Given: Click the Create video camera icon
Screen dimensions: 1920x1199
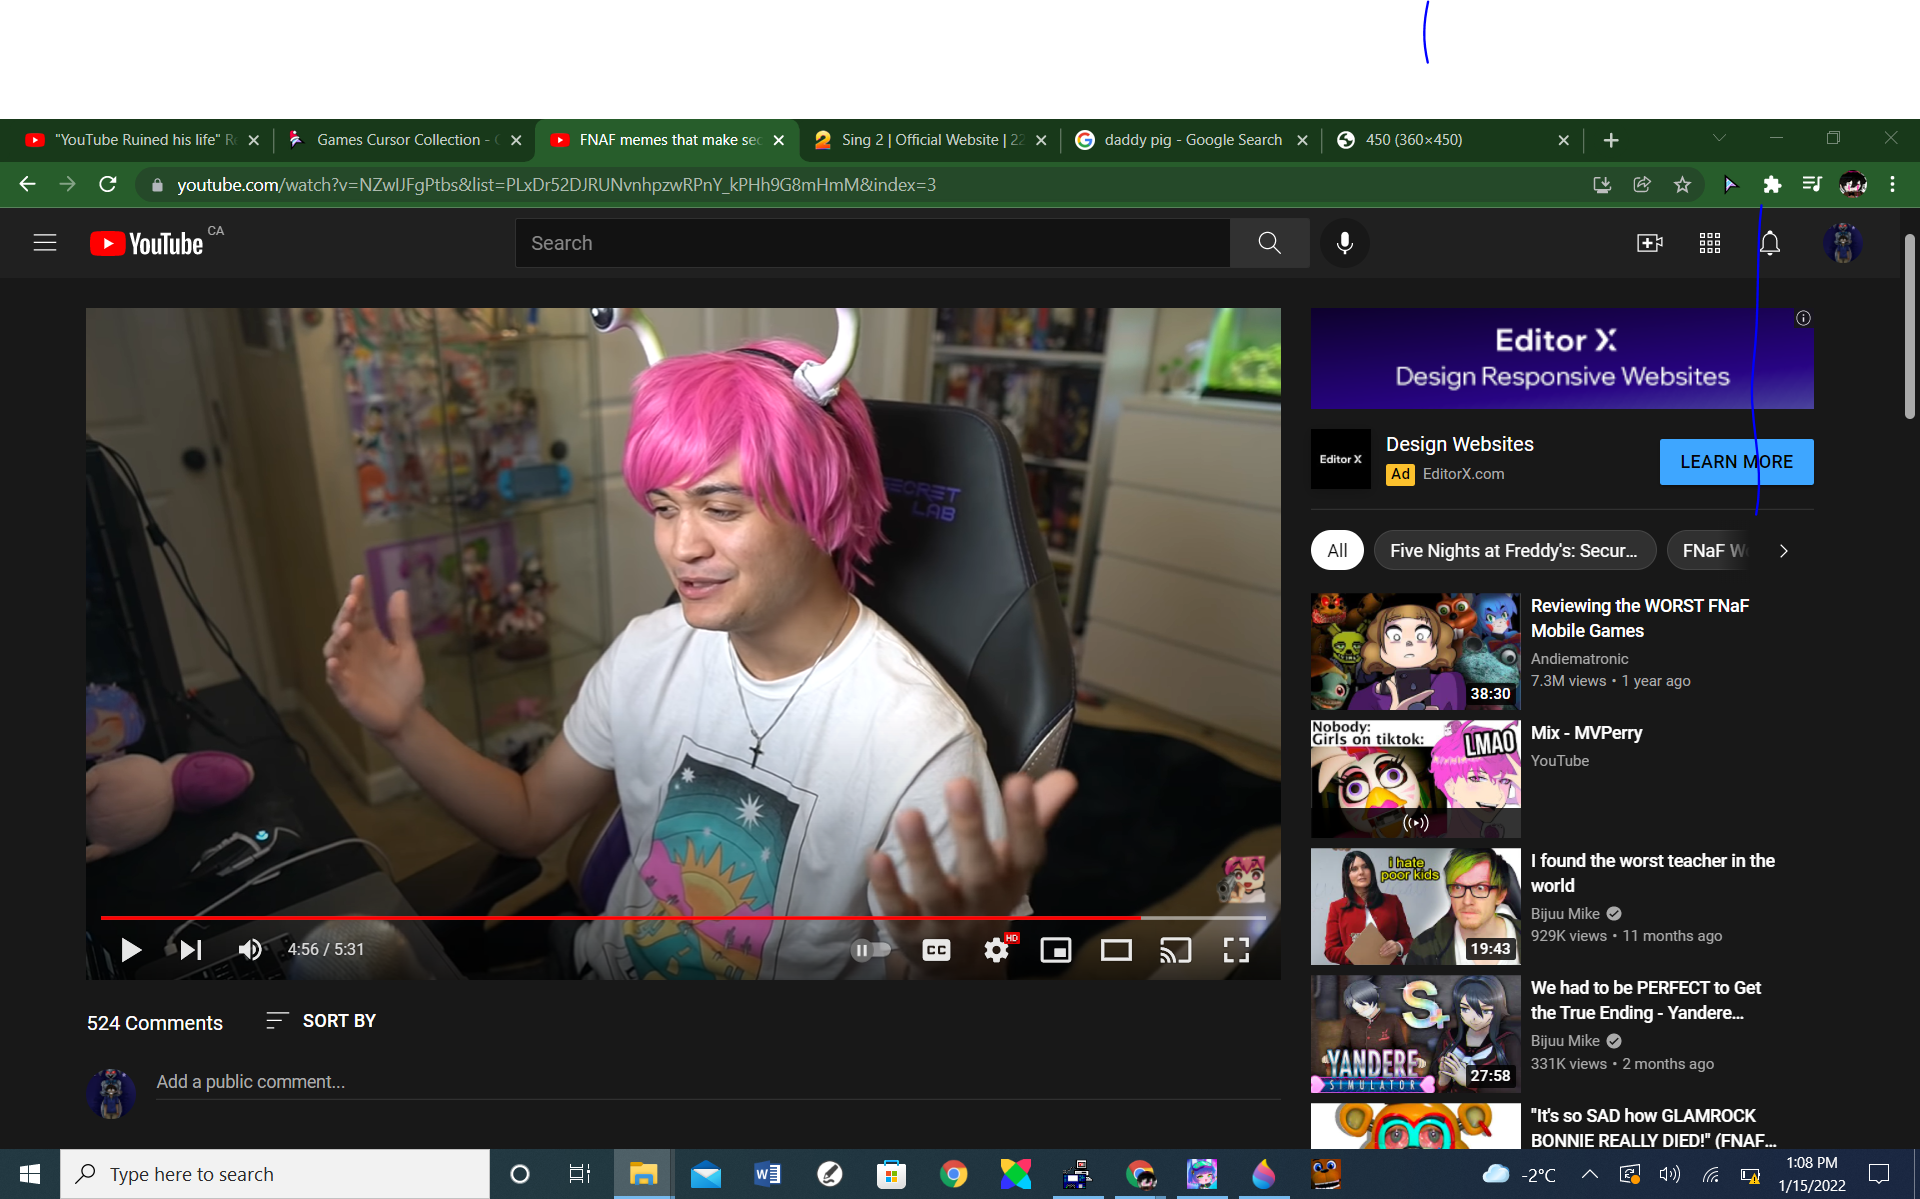Looking at the screenshot, I should [1649, 243].
